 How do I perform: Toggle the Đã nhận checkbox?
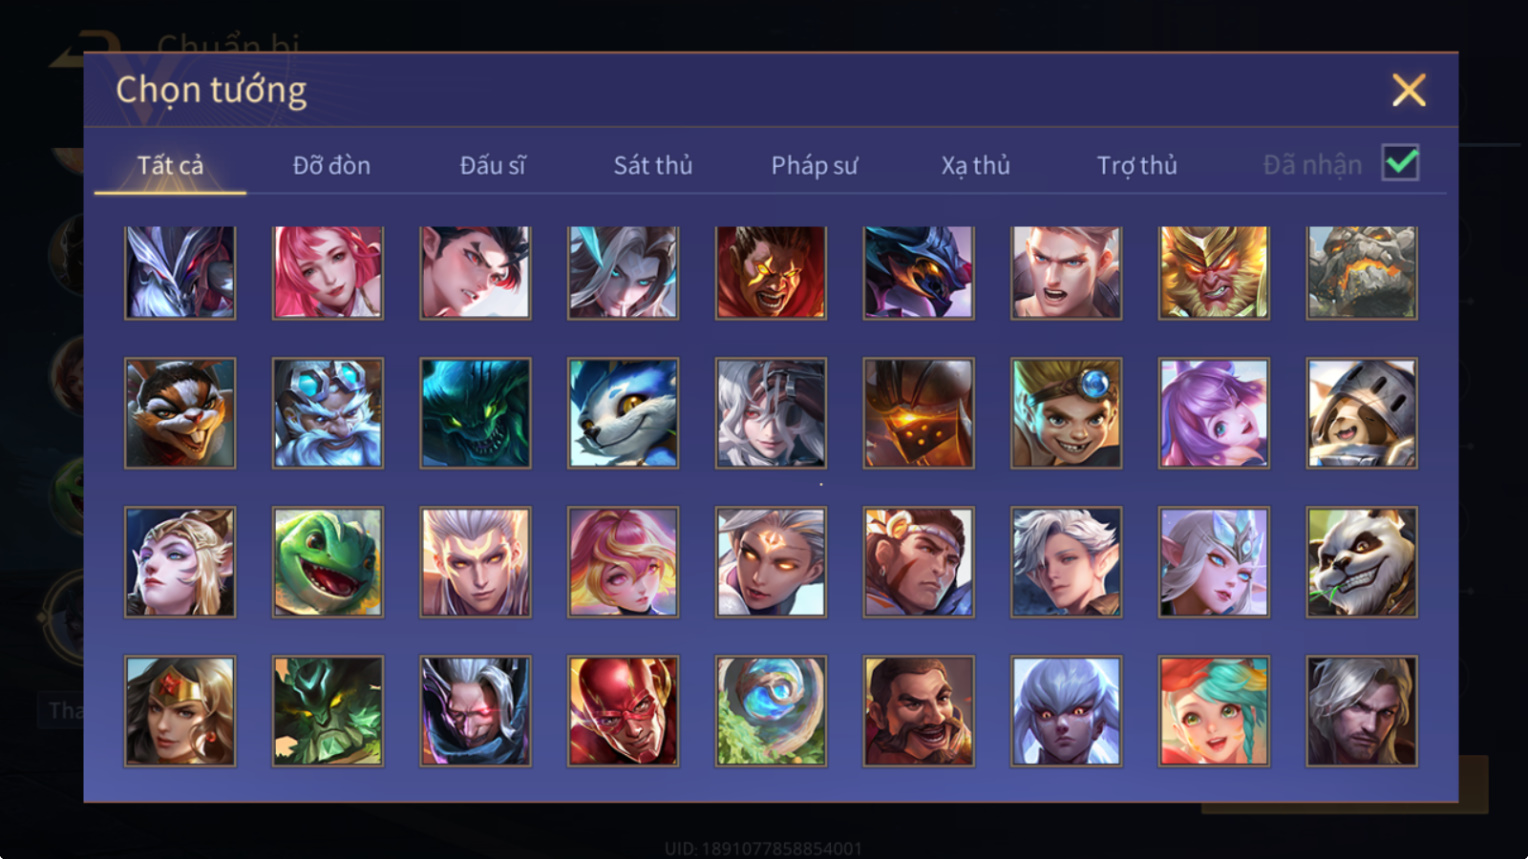1400,162
